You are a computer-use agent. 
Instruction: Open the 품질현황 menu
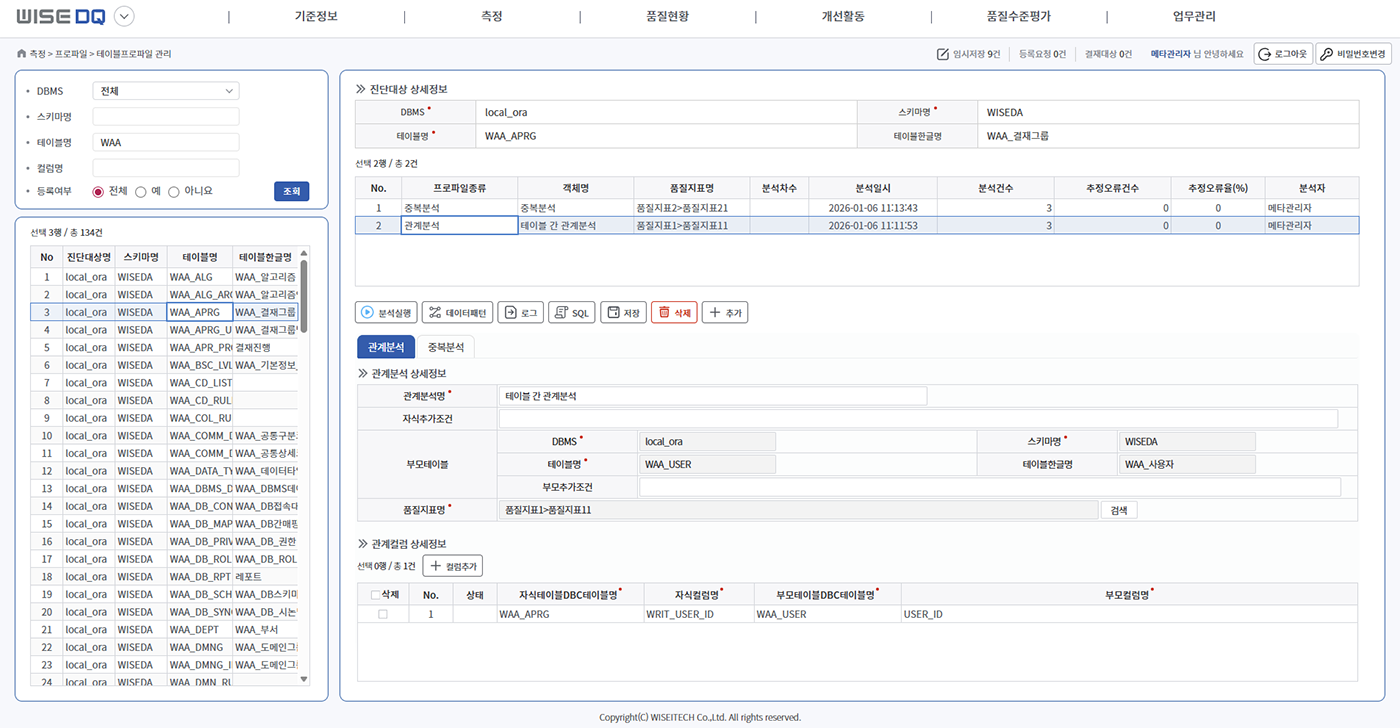pyautogui.click(x=667, y=17)
